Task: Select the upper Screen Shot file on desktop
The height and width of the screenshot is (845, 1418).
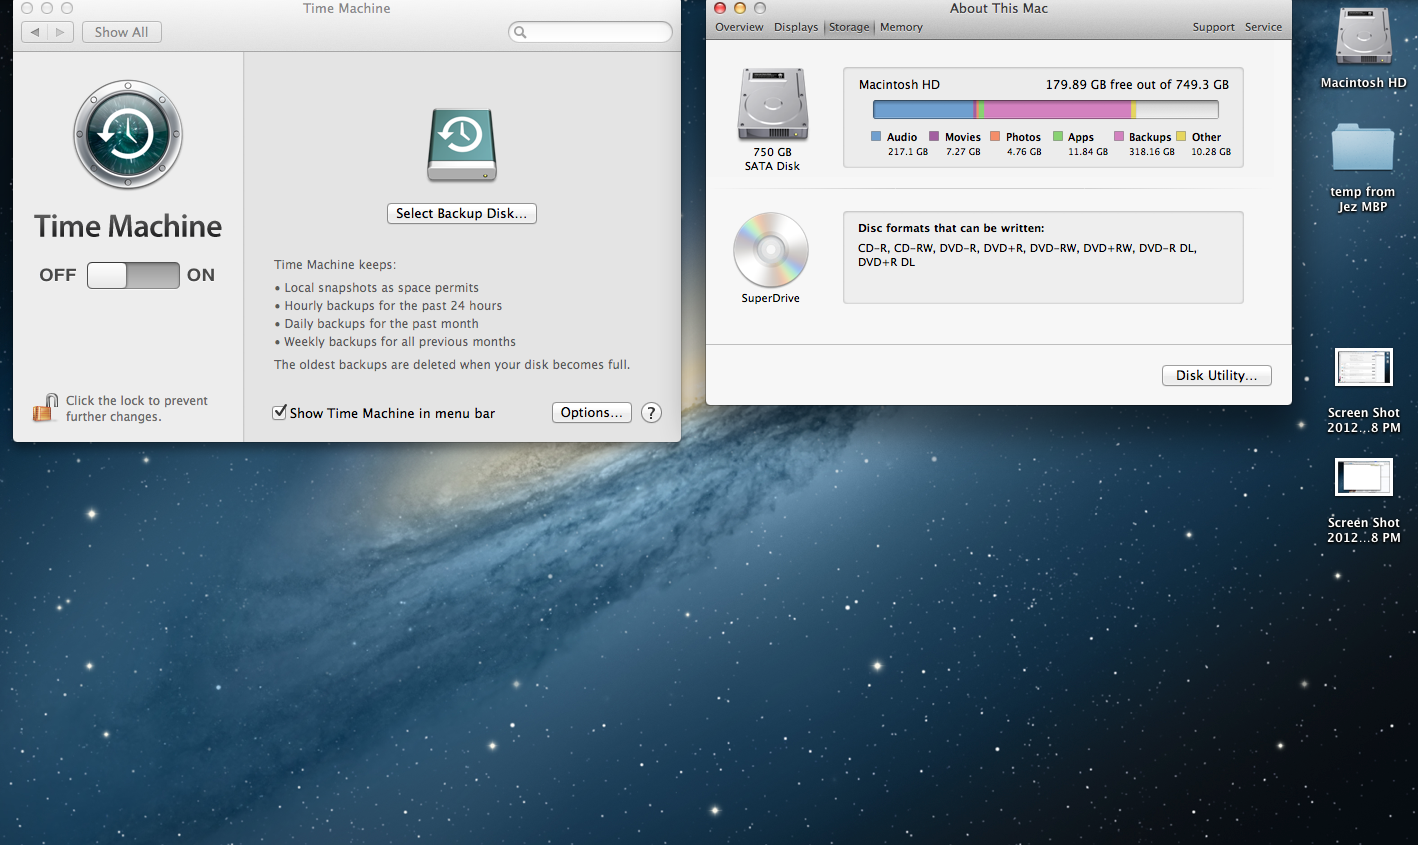Action: tap(1364, 367)
